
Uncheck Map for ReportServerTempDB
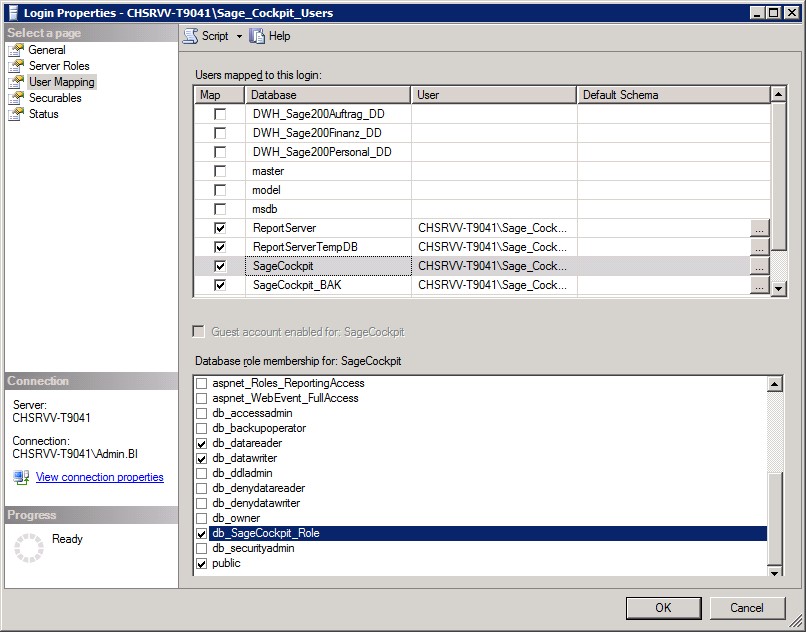point(220,247)
